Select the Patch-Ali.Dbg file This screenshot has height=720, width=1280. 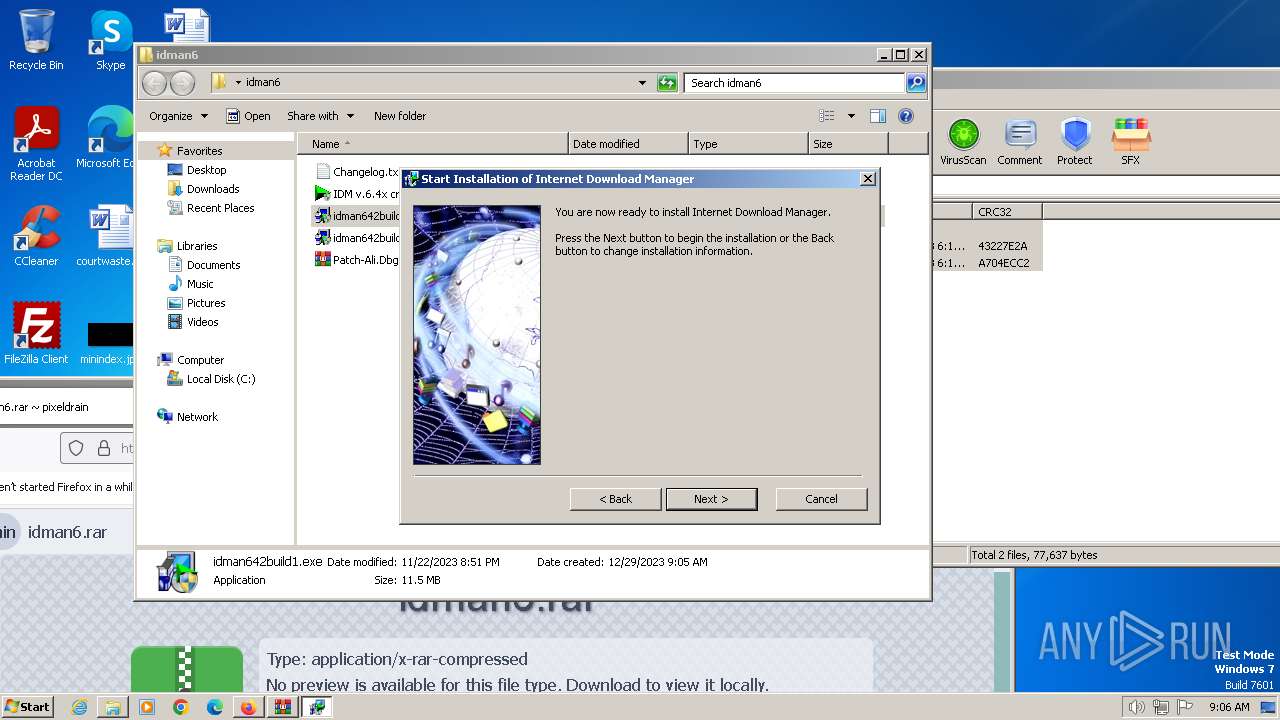[356, 260]
